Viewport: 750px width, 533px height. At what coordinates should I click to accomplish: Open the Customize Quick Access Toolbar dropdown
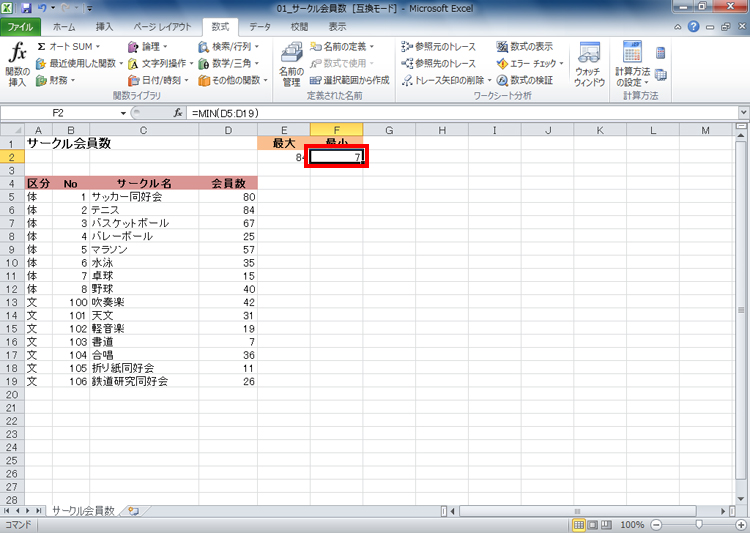89,9
